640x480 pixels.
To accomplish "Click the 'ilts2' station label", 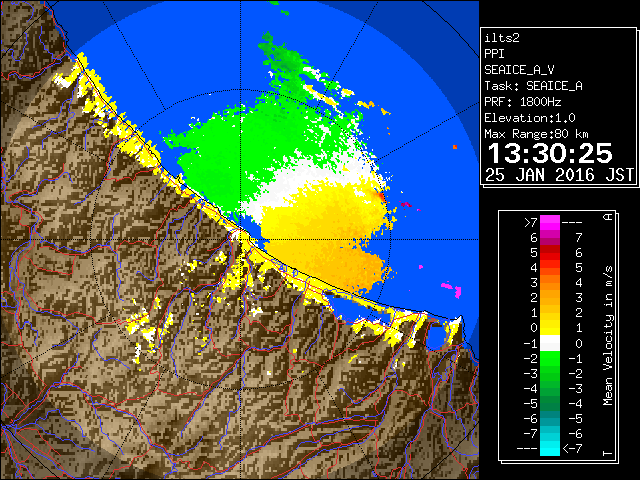I will click(x=502, y=38).
